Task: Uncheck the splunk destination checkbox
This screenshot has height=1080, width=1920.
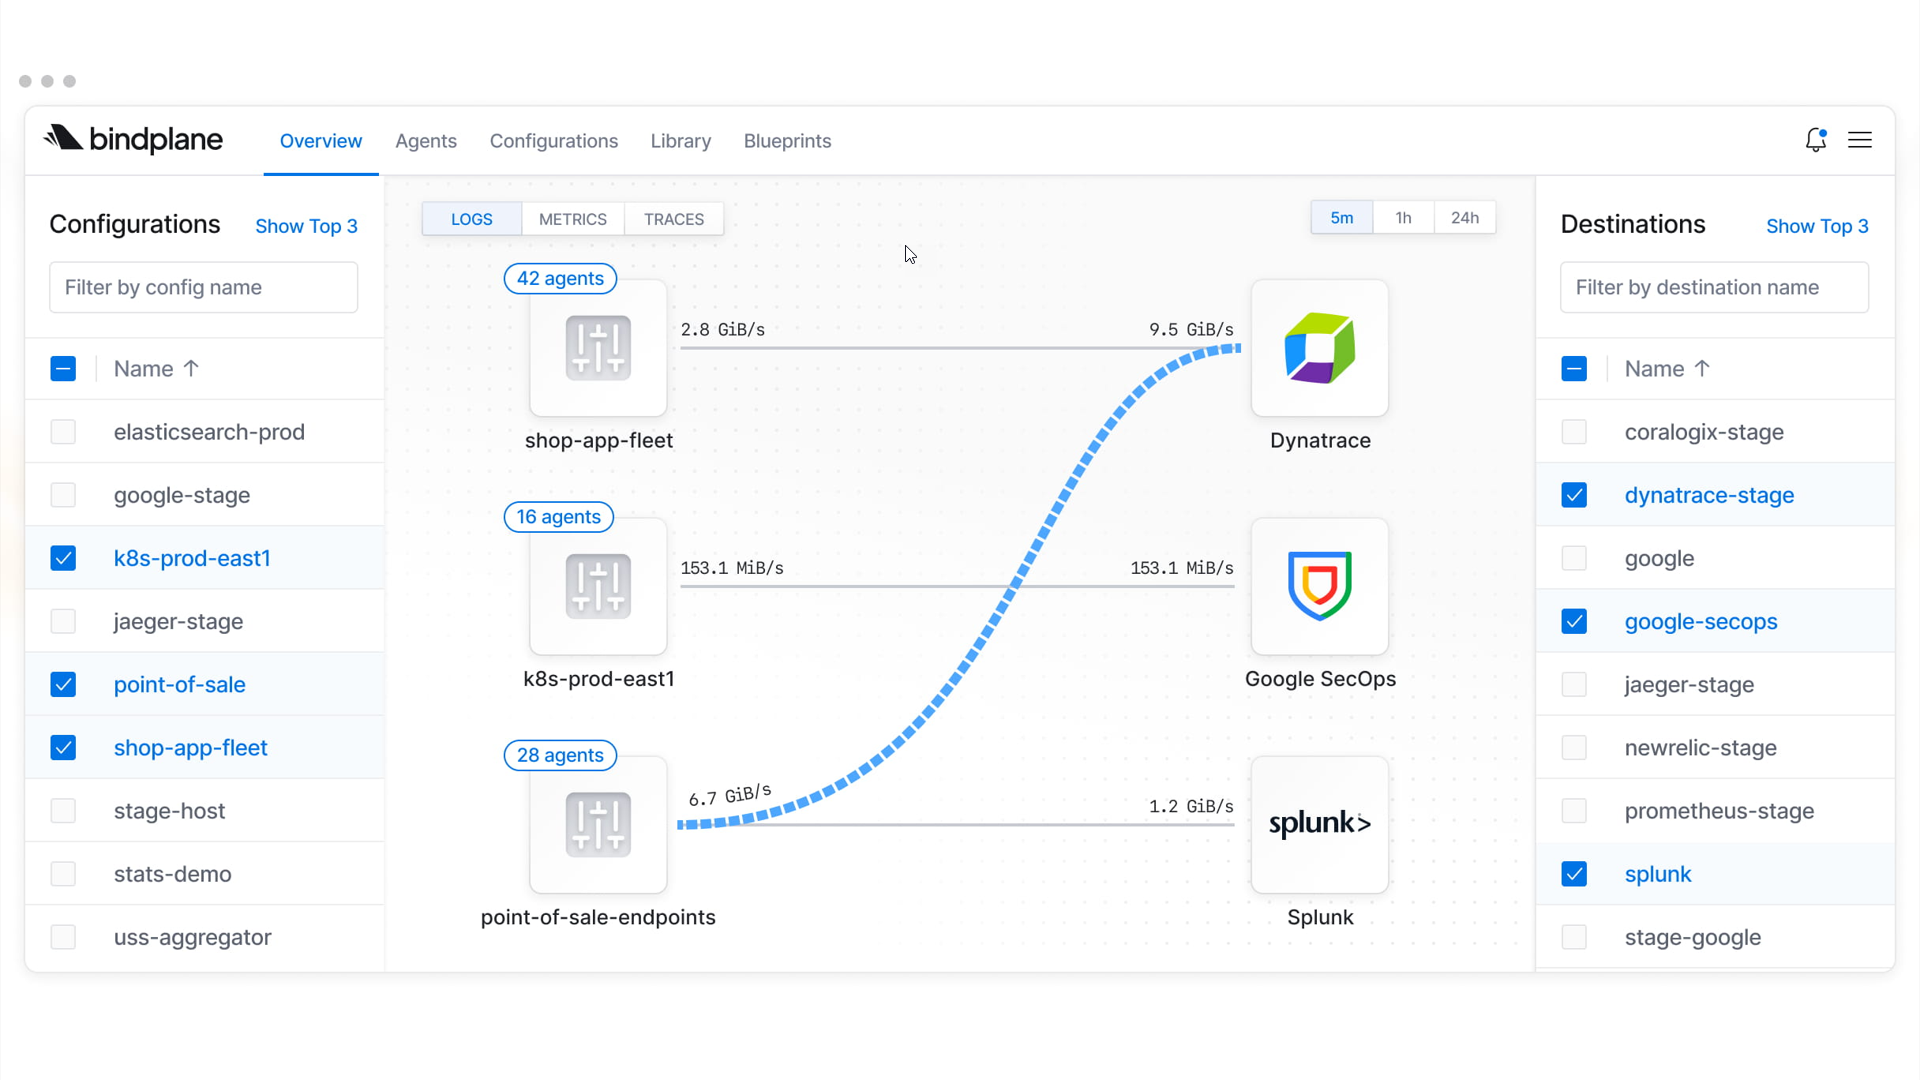Action: tap(1574, 874)
